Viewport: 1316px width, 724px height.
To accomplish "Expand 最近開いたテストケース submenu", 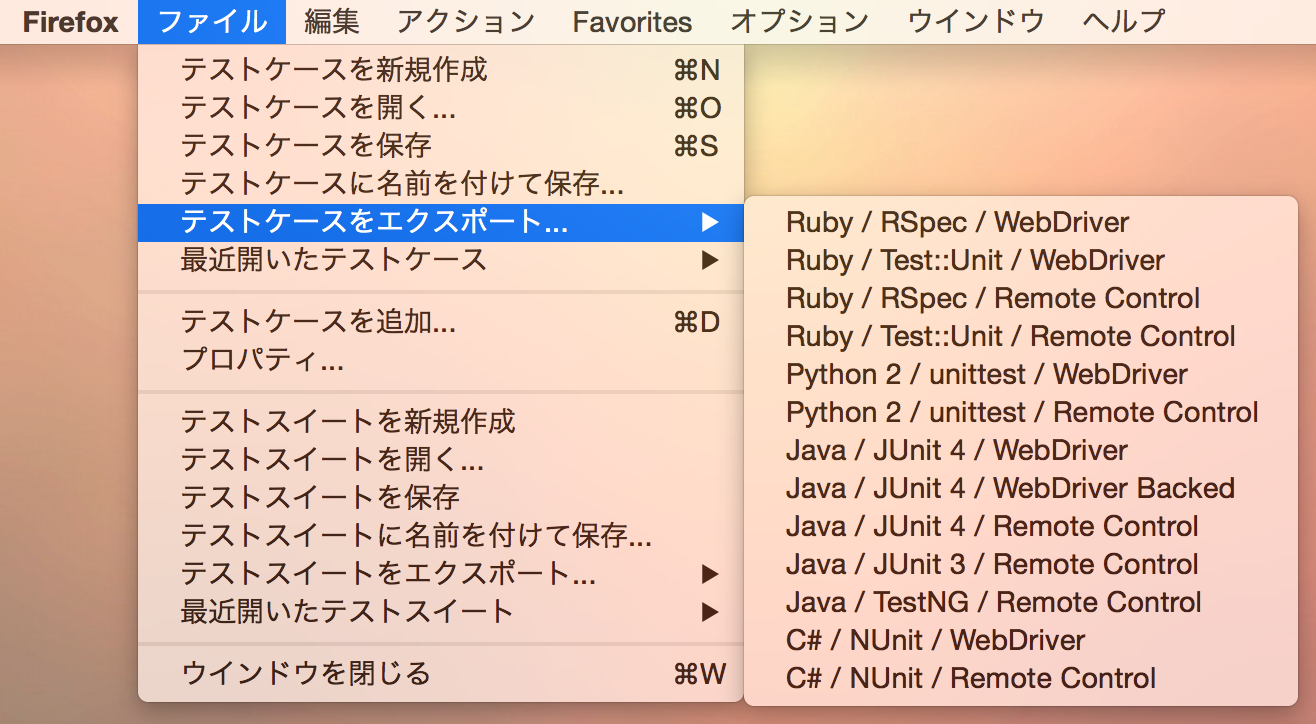I will [441, 260].
